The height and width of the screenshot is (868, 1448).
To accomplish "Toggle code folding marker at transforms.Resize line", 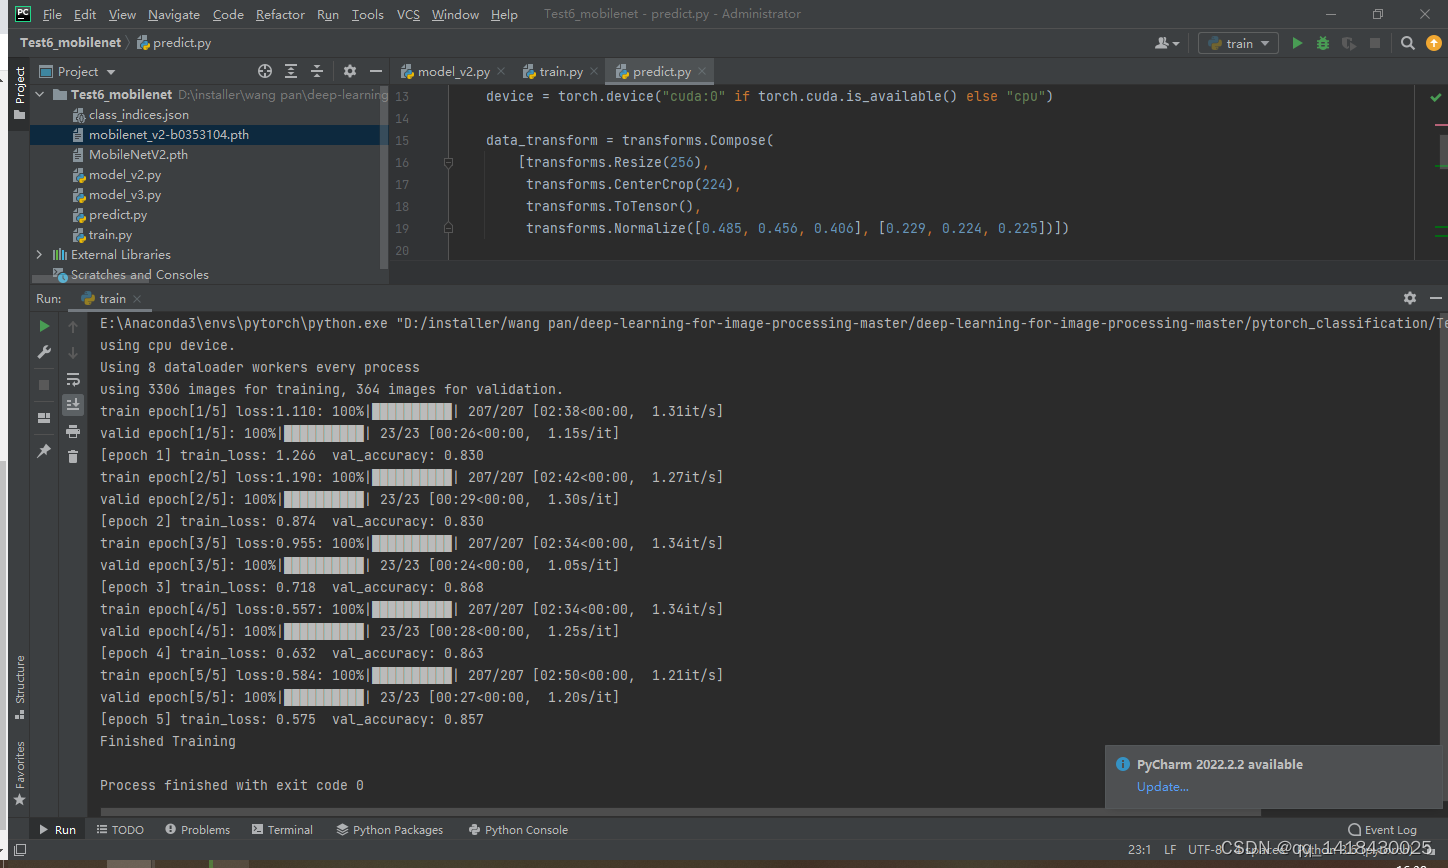I will [x=448, y=162].
